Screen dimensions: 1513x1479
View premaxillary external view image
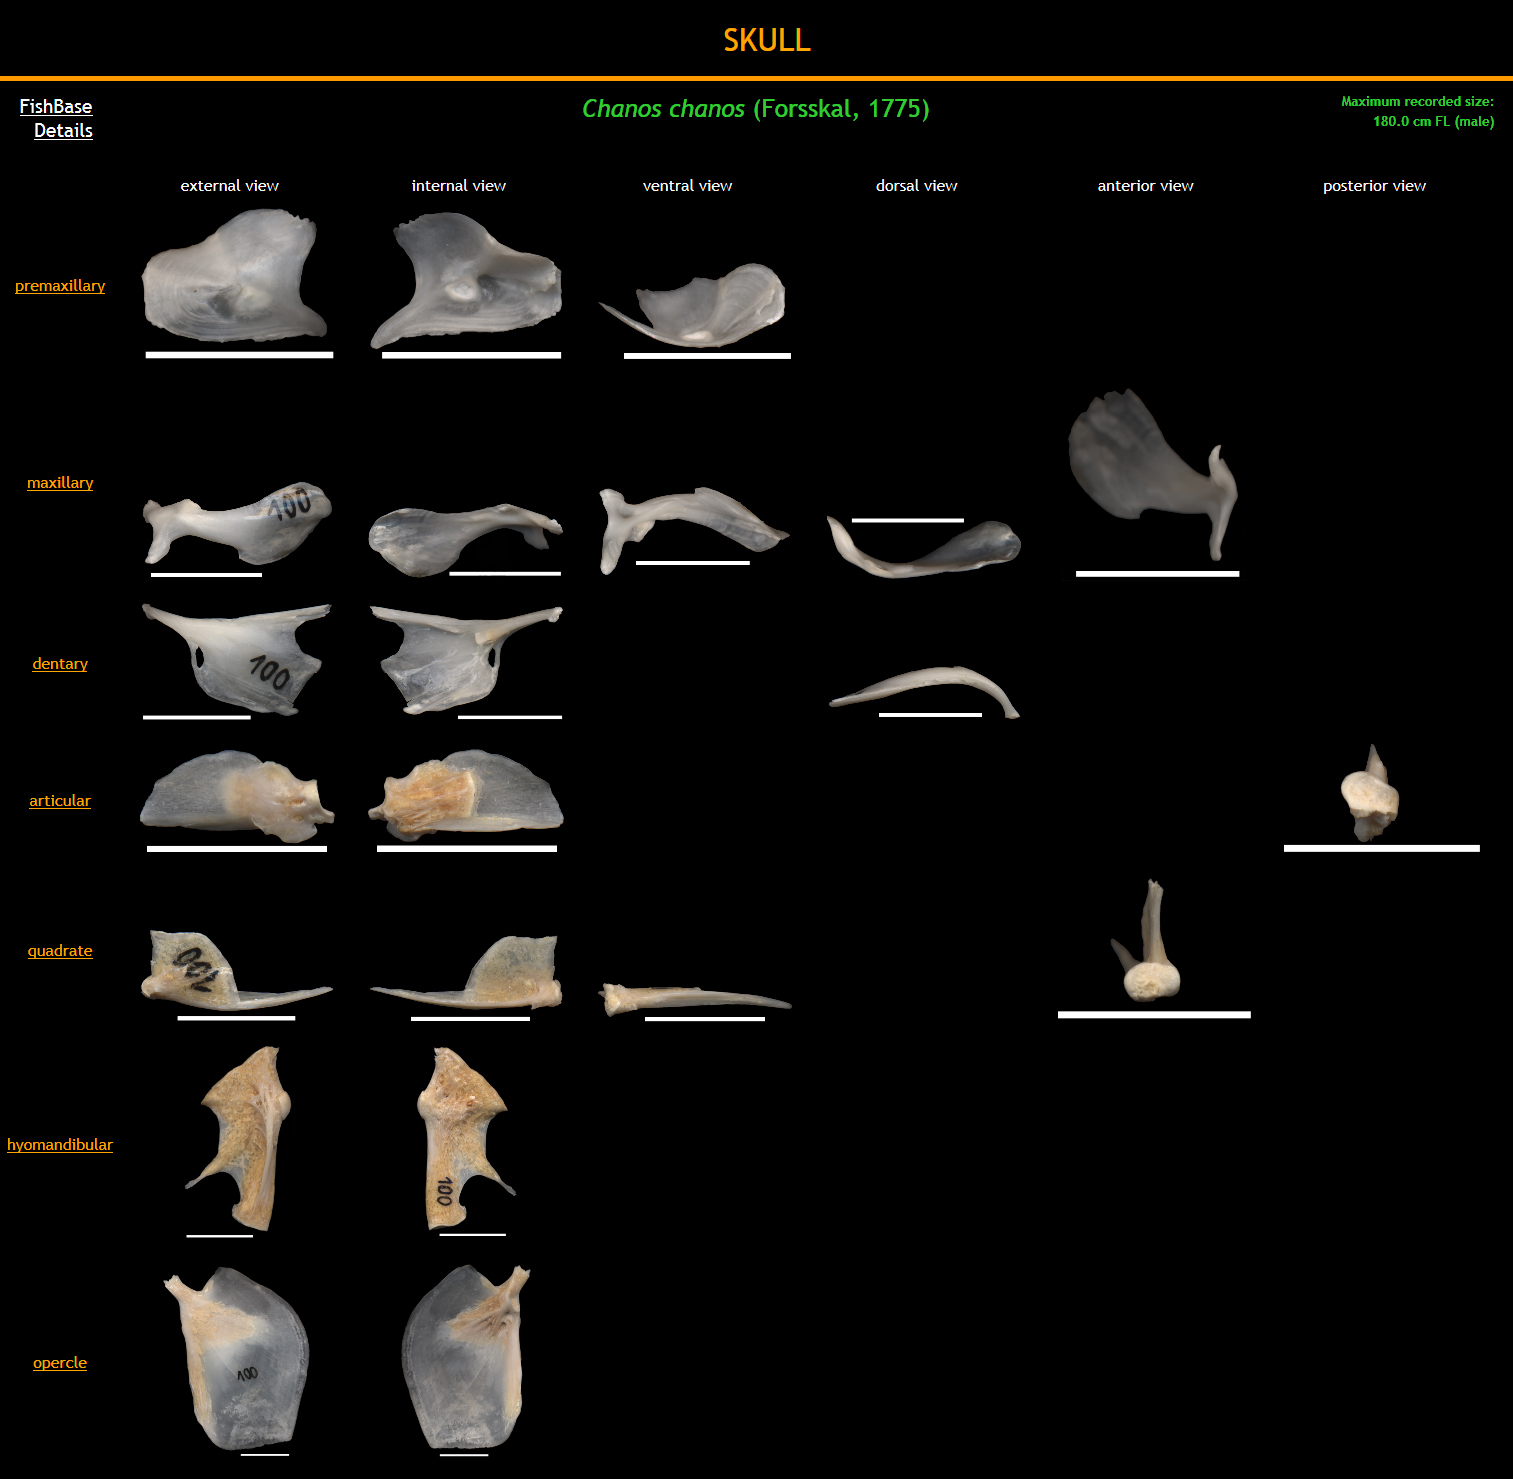(235, 275)
